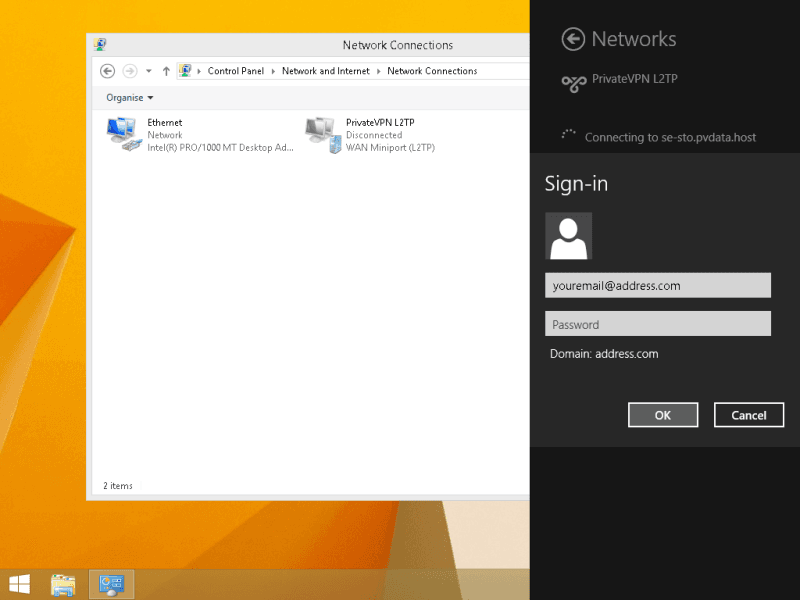The width and height of the screenshot is (800, 600).
Task: Open the Organise dropdown menu
Action: pyautogui.click(x=130, y=98)
